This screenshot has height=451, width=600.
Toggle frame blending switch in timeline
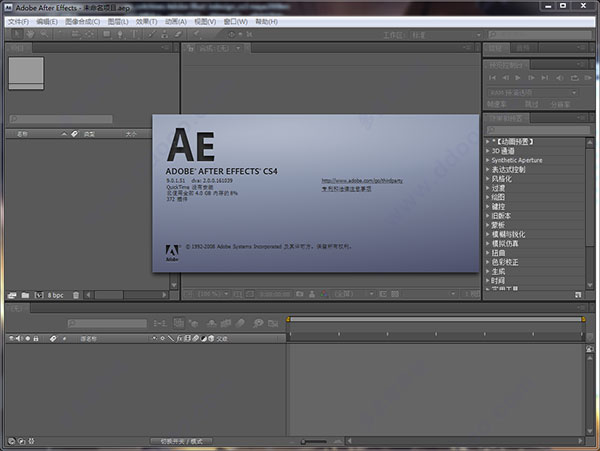[226, 324]
